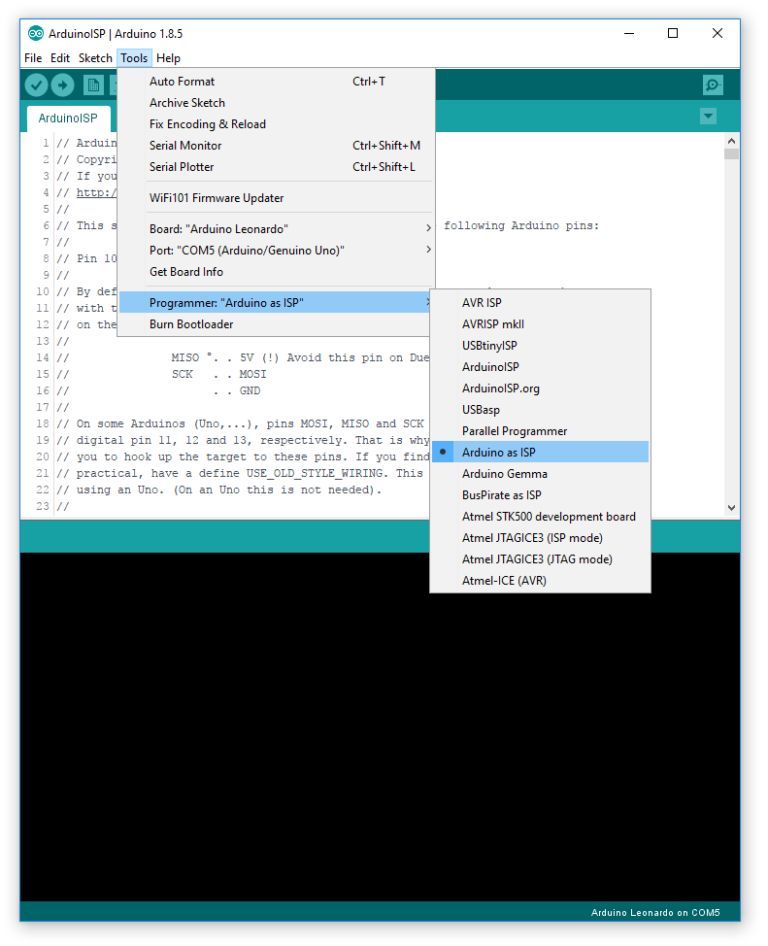This screenshot has height=946, width=768.
Task: Click "Arduino Leonardo on COM5" status text
Action: pyautogui.click(x=655, y=912)
